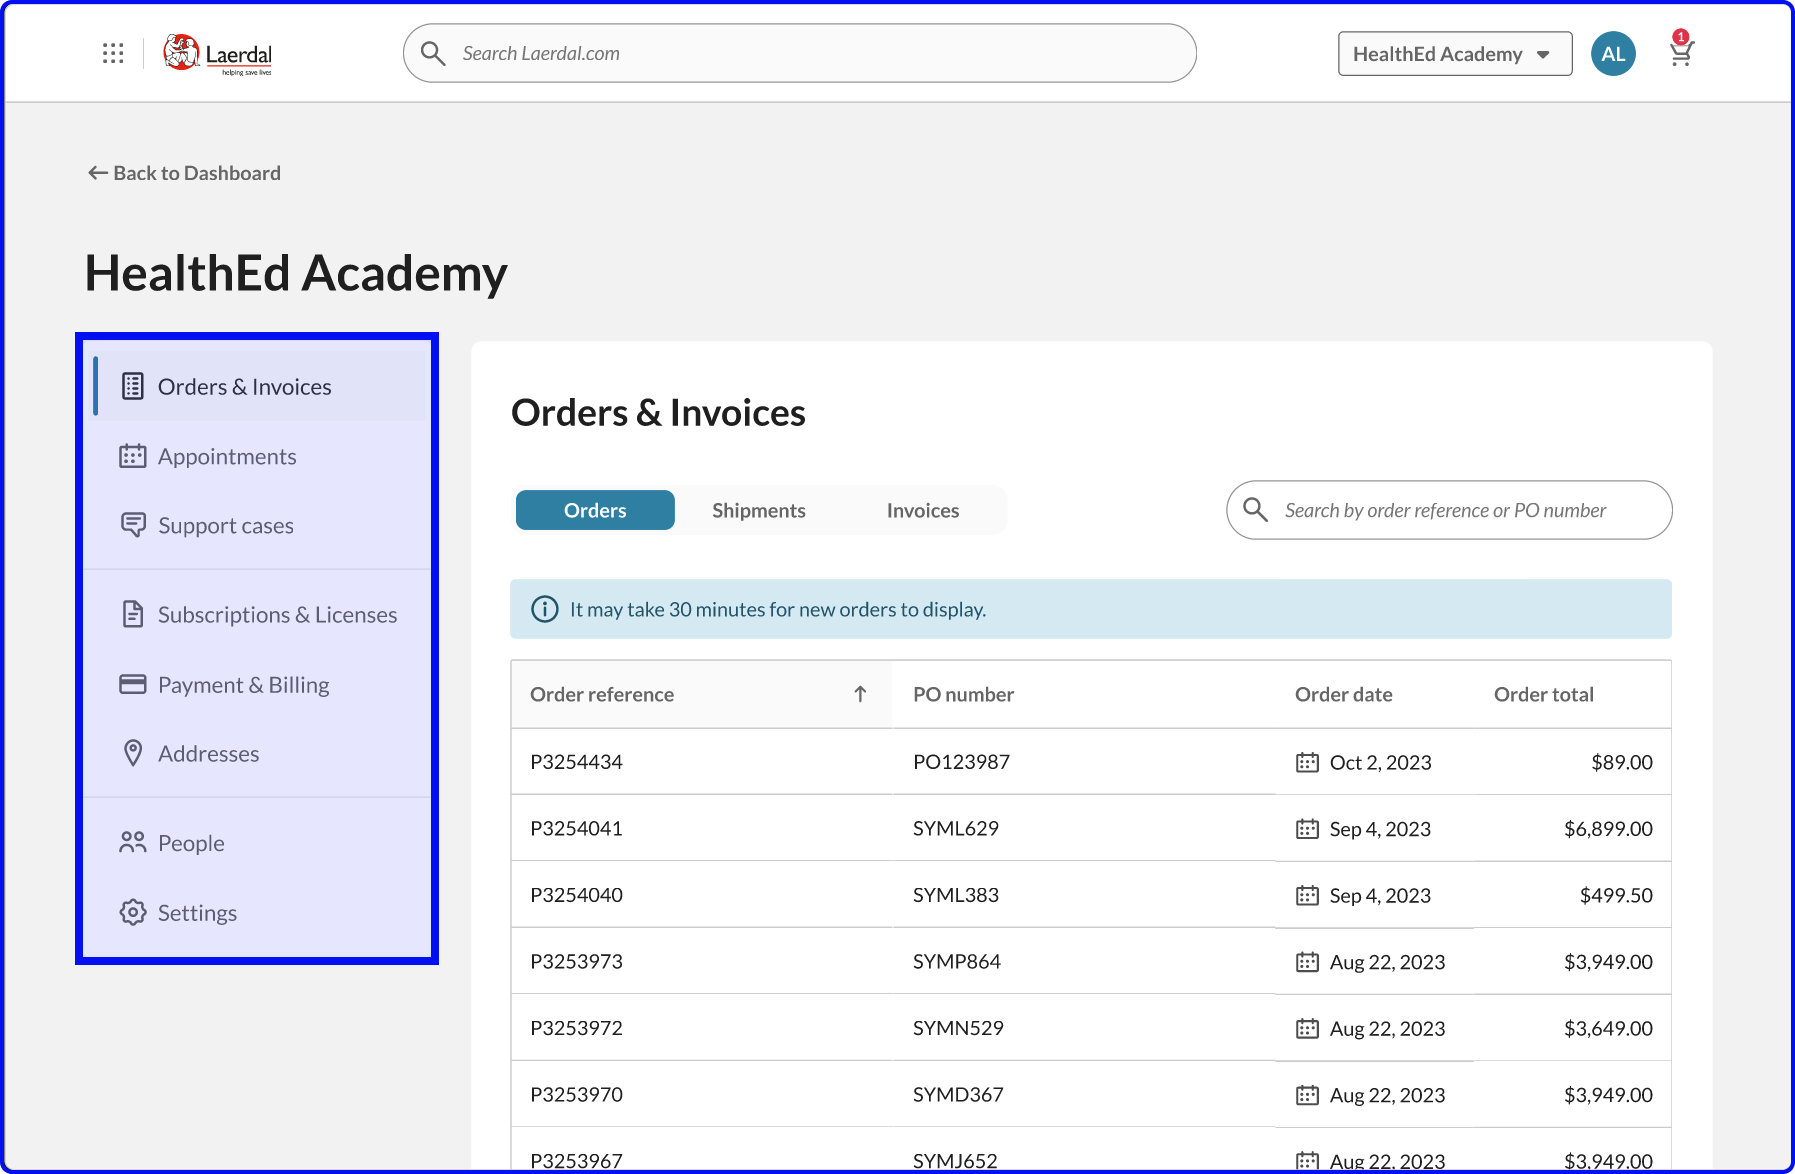Select the Orders tab
1795x1174 pixels.
595,511
